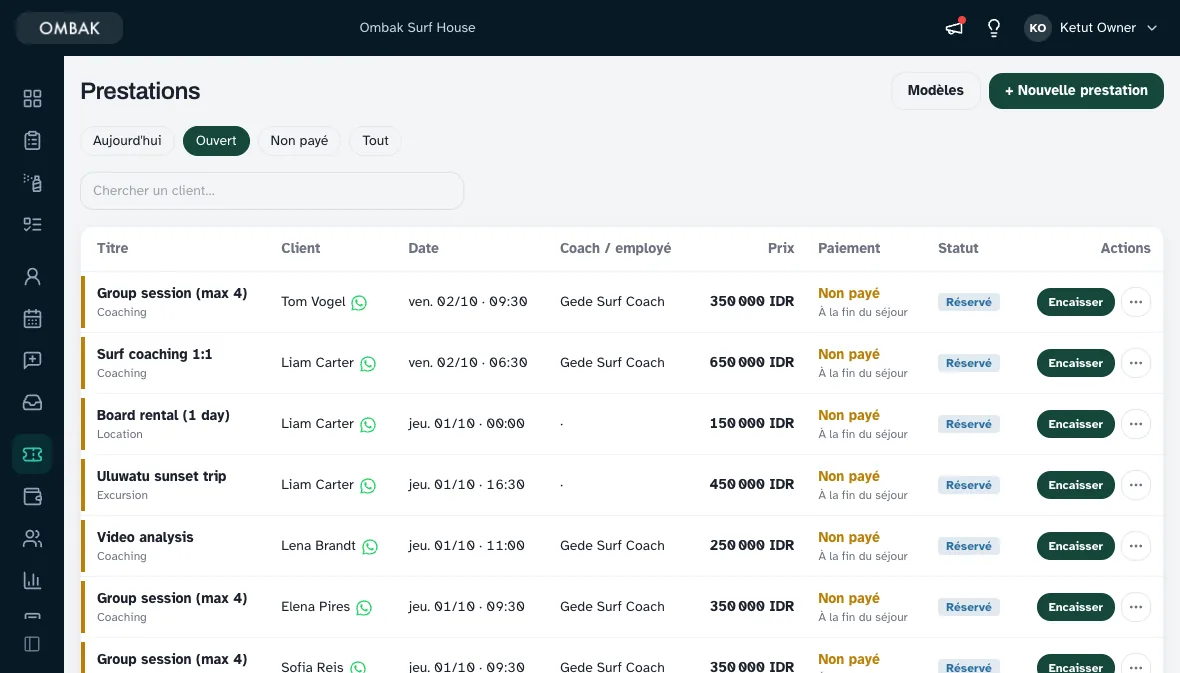Image resolution: width=1180 pixels, height=673 pixels.
Task: Open more actions for Tom Vogel's Group session
Action: [x=1136, y=302]
